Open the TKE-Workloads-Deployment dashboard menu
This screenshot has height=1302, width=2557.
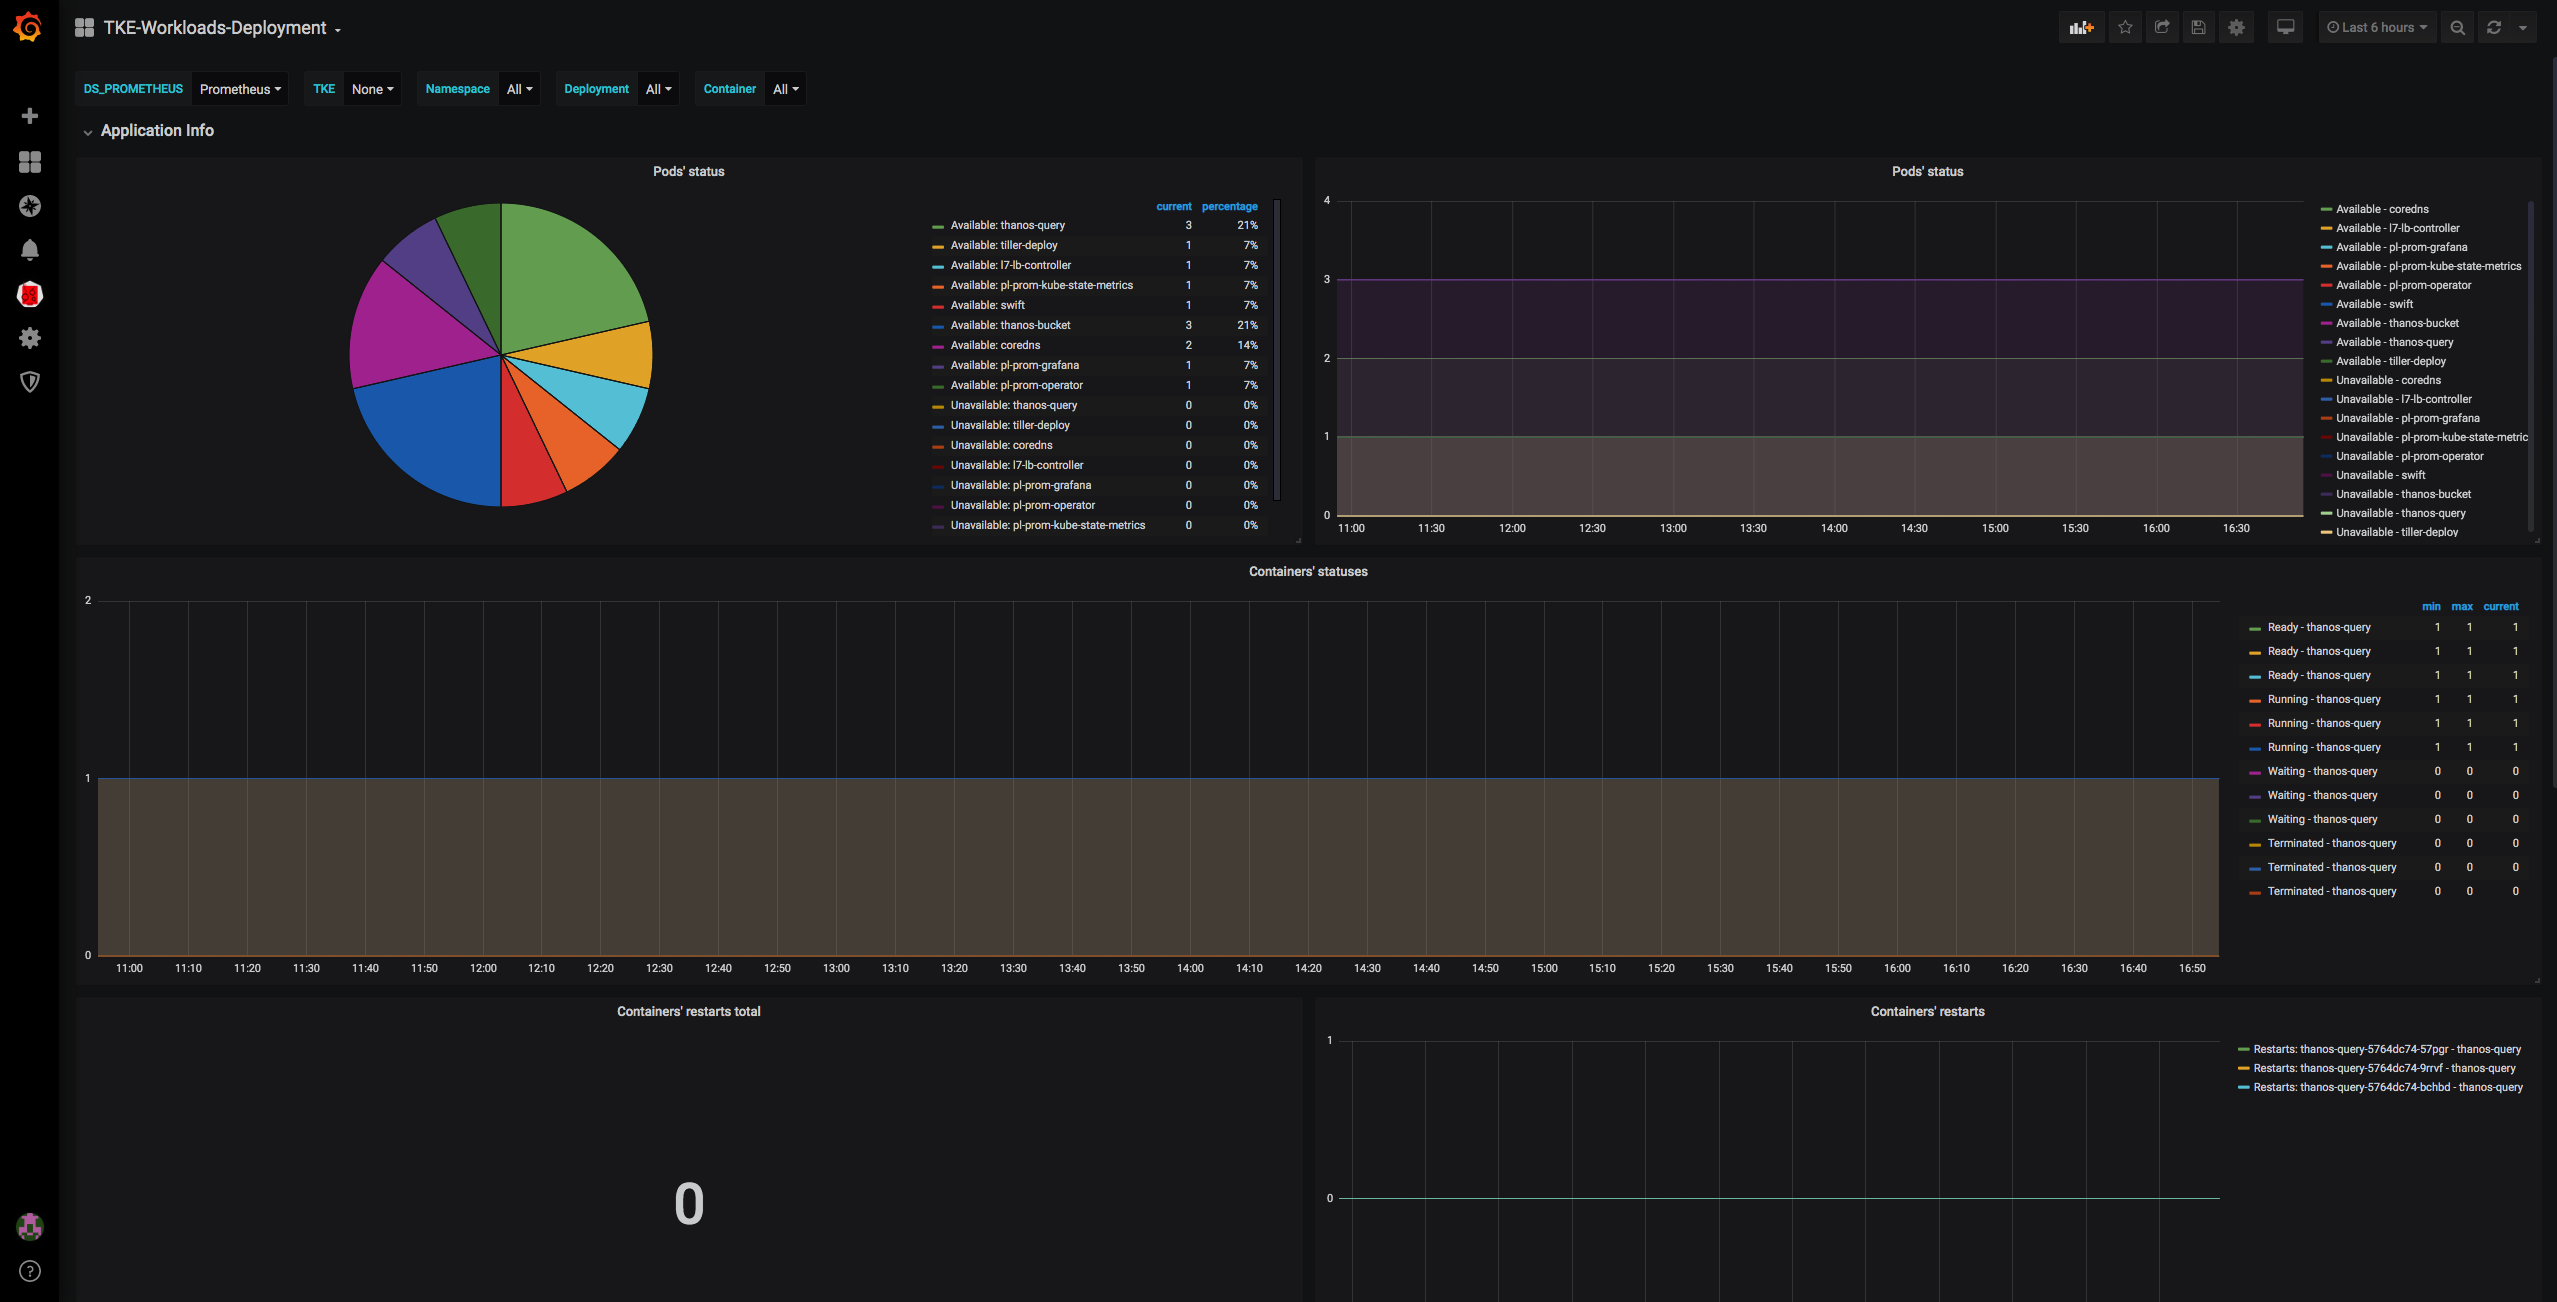click(215, 28)
